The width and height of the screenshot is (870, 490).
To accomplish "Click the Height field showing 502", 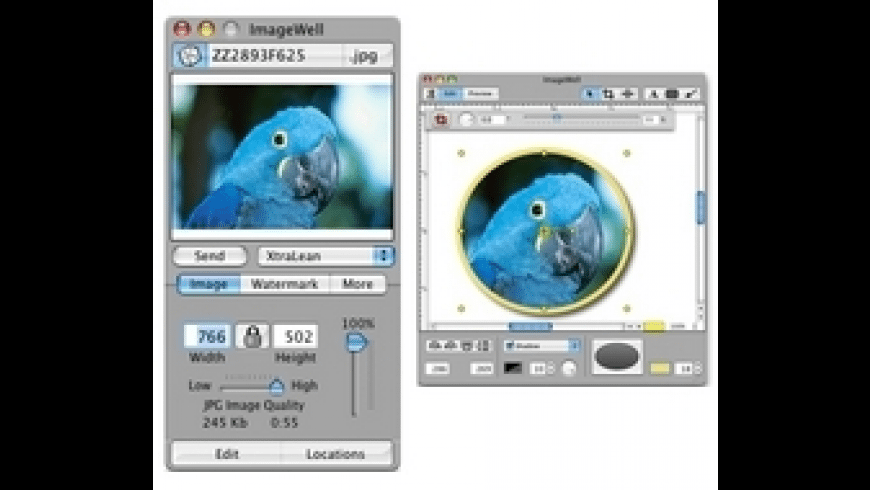I will pyautogui.click(x=296, y=336).
